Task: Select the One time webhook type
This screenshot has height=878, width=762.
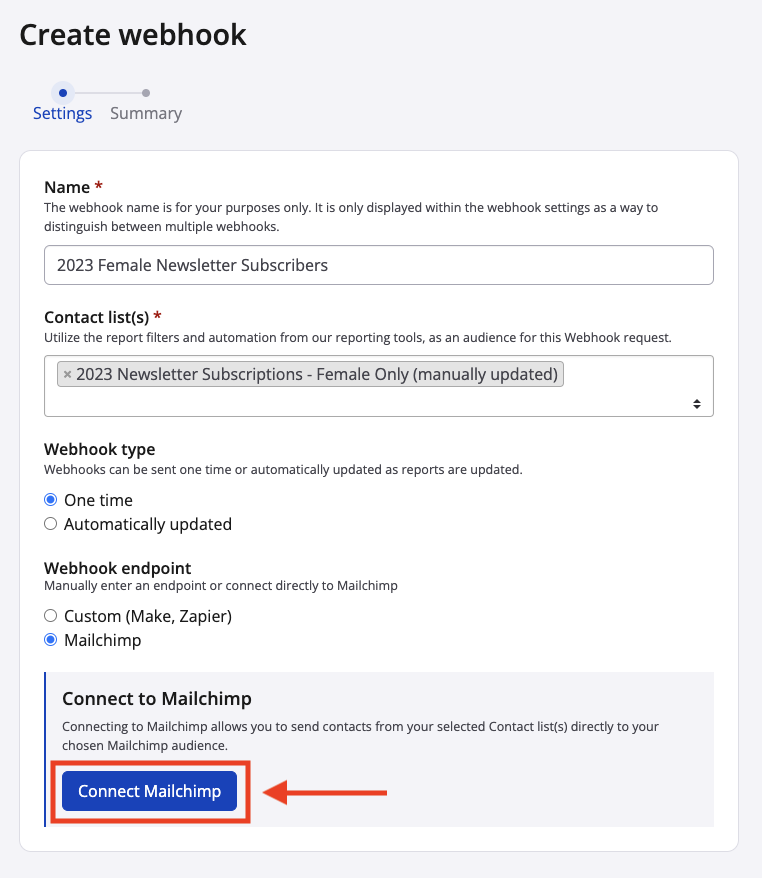Action: point(51,500)
